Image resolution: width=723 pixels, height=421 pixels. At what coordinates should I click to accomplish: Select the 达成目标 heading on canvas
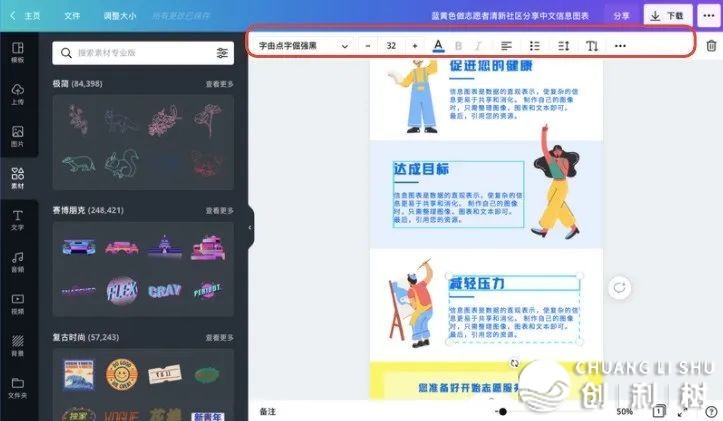click(421, 169)
